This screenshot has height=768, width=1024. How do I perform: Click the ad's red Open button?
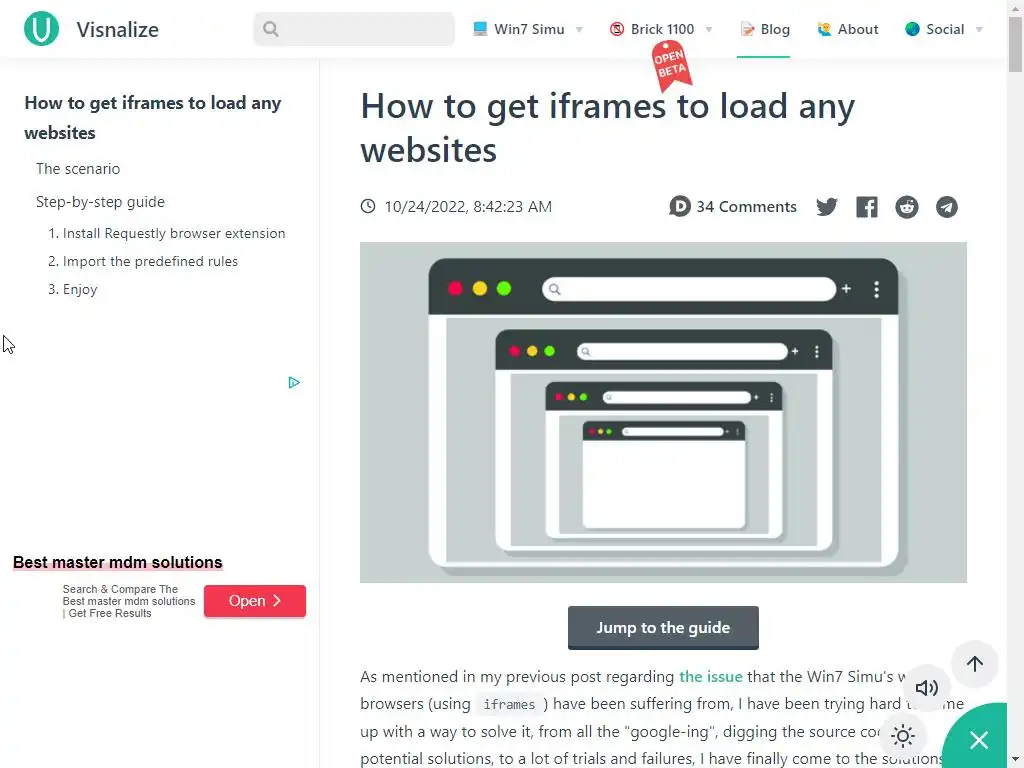pos(255,601)
